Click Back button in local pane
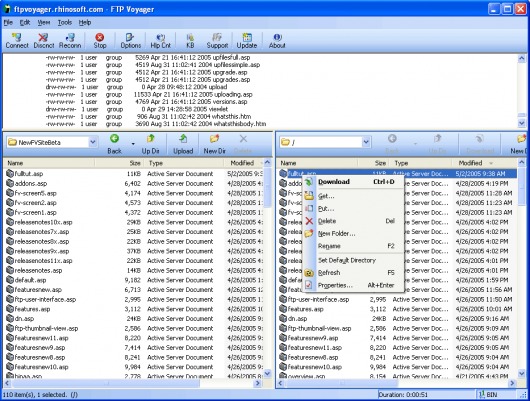The height and width of the screenshot is (401, 530). coord(115,144)
